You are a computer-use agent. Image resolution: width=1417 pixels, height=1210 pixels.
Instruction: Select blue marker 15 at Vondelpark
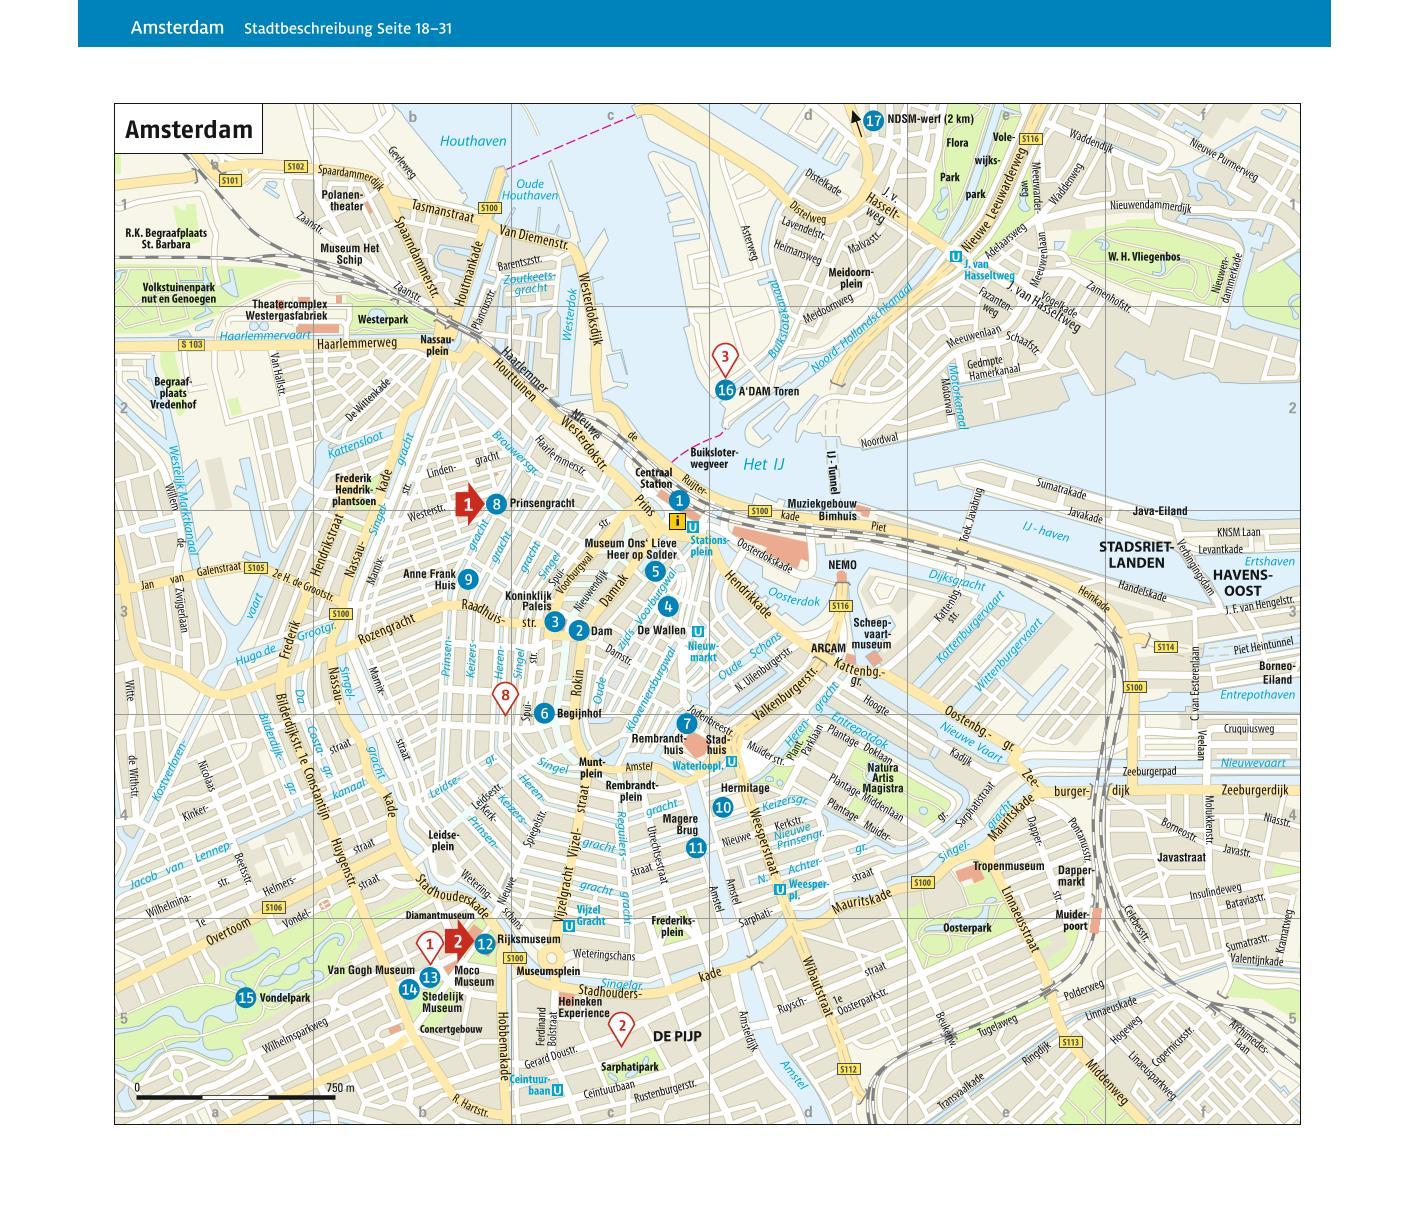click(246, 997)
